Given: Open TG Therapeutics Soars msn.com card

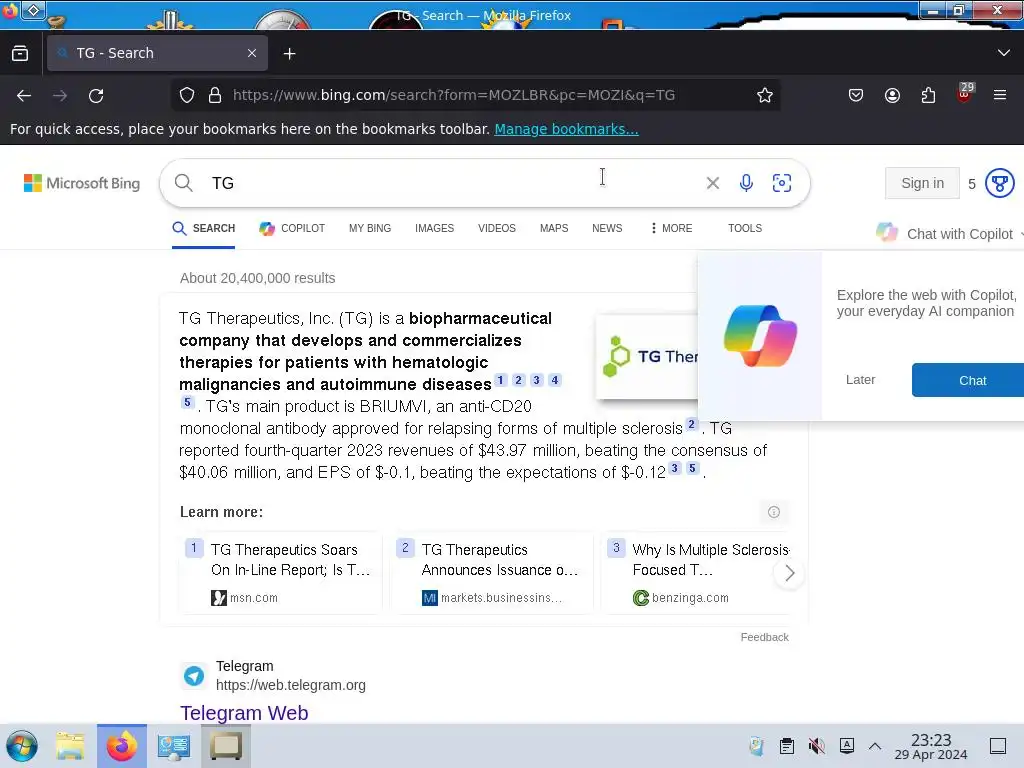Looking at the screenshot, I should coord(280,573).
